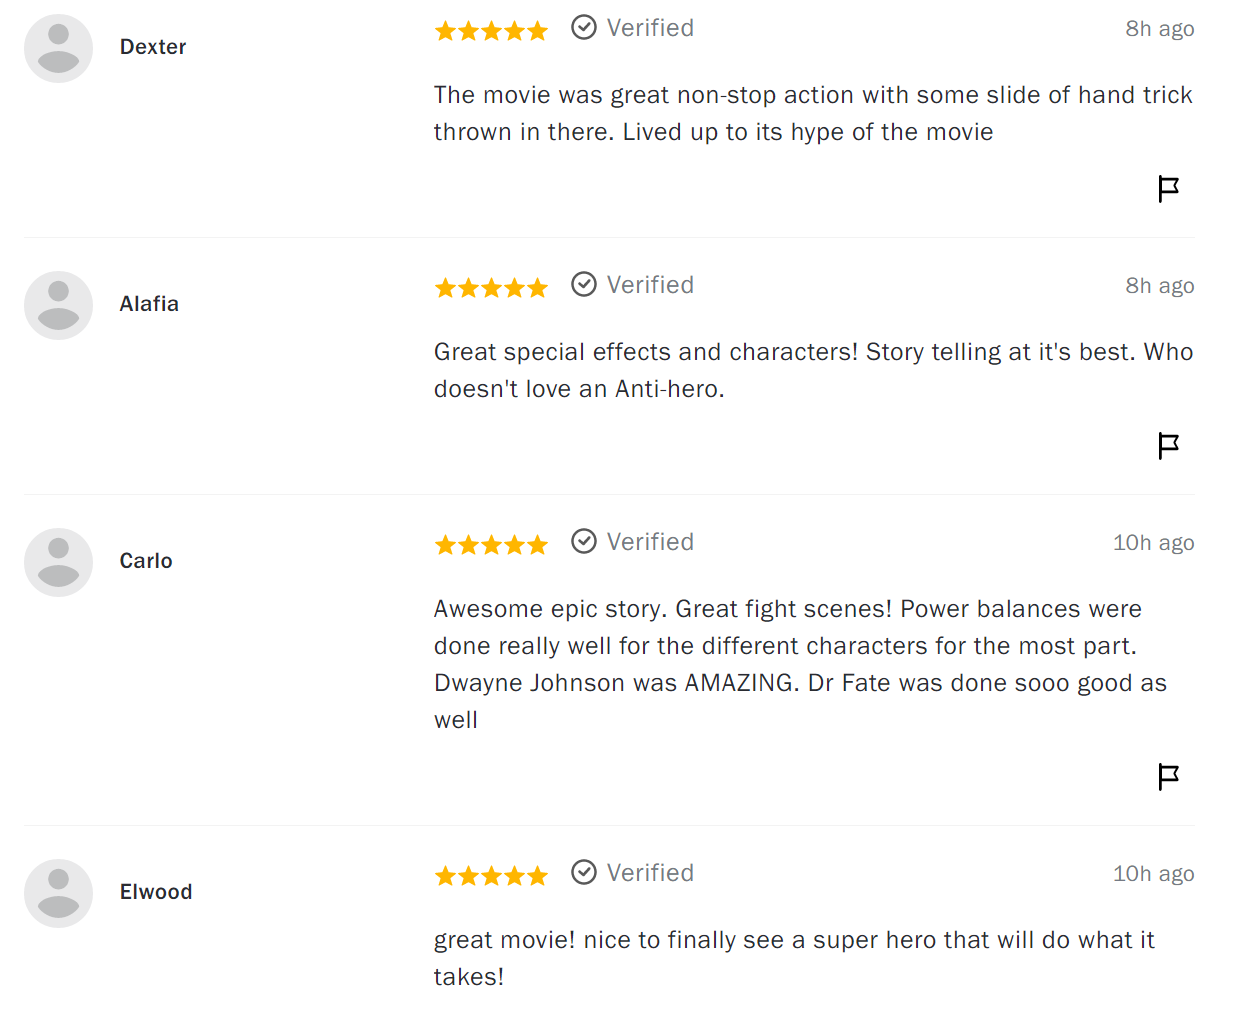Open Carlo's profile avatar
The width and height of the screenshot is (1242, 1020).
[58, 562]
